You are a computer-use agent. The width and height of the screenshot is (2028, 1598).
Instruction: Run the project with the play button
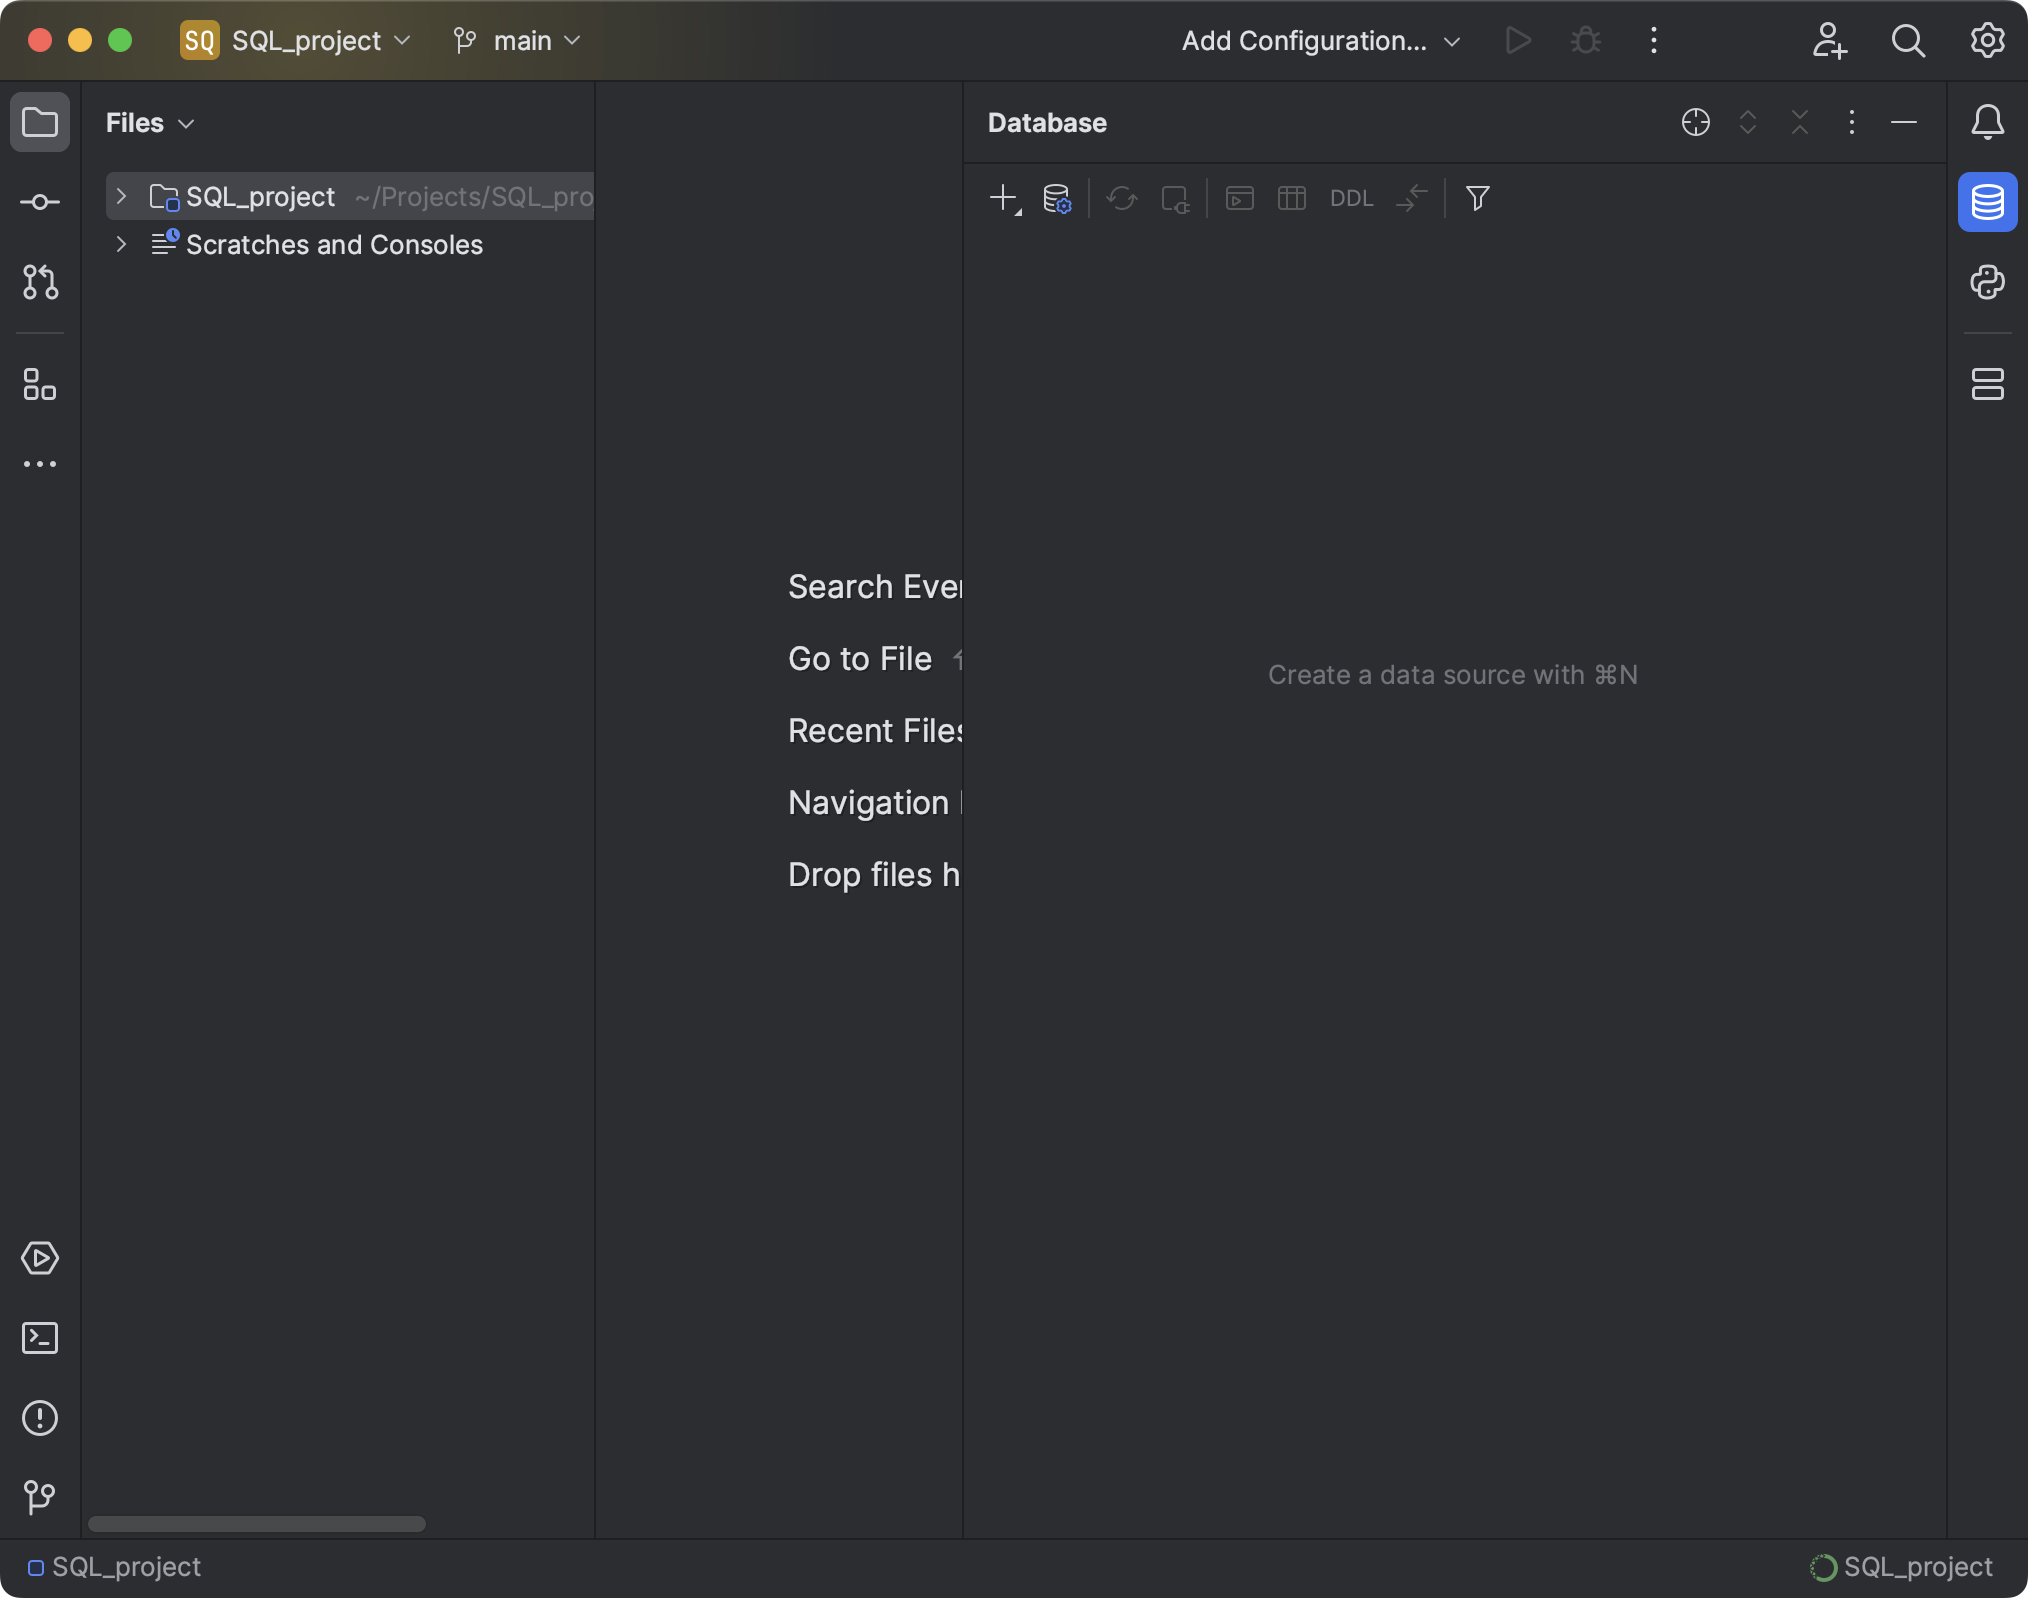tap(1517, 41)
